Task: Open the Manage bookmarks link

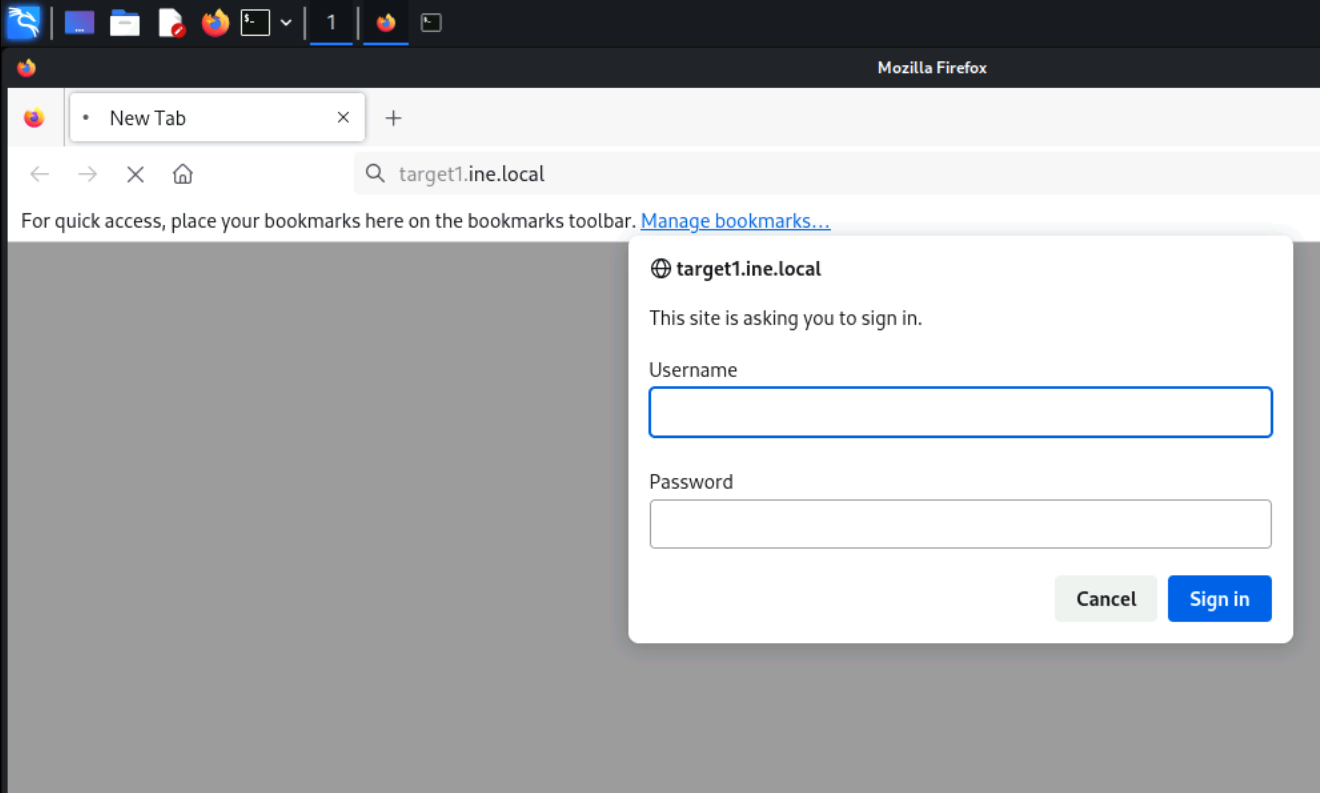Action: click(x=735, y=221)
